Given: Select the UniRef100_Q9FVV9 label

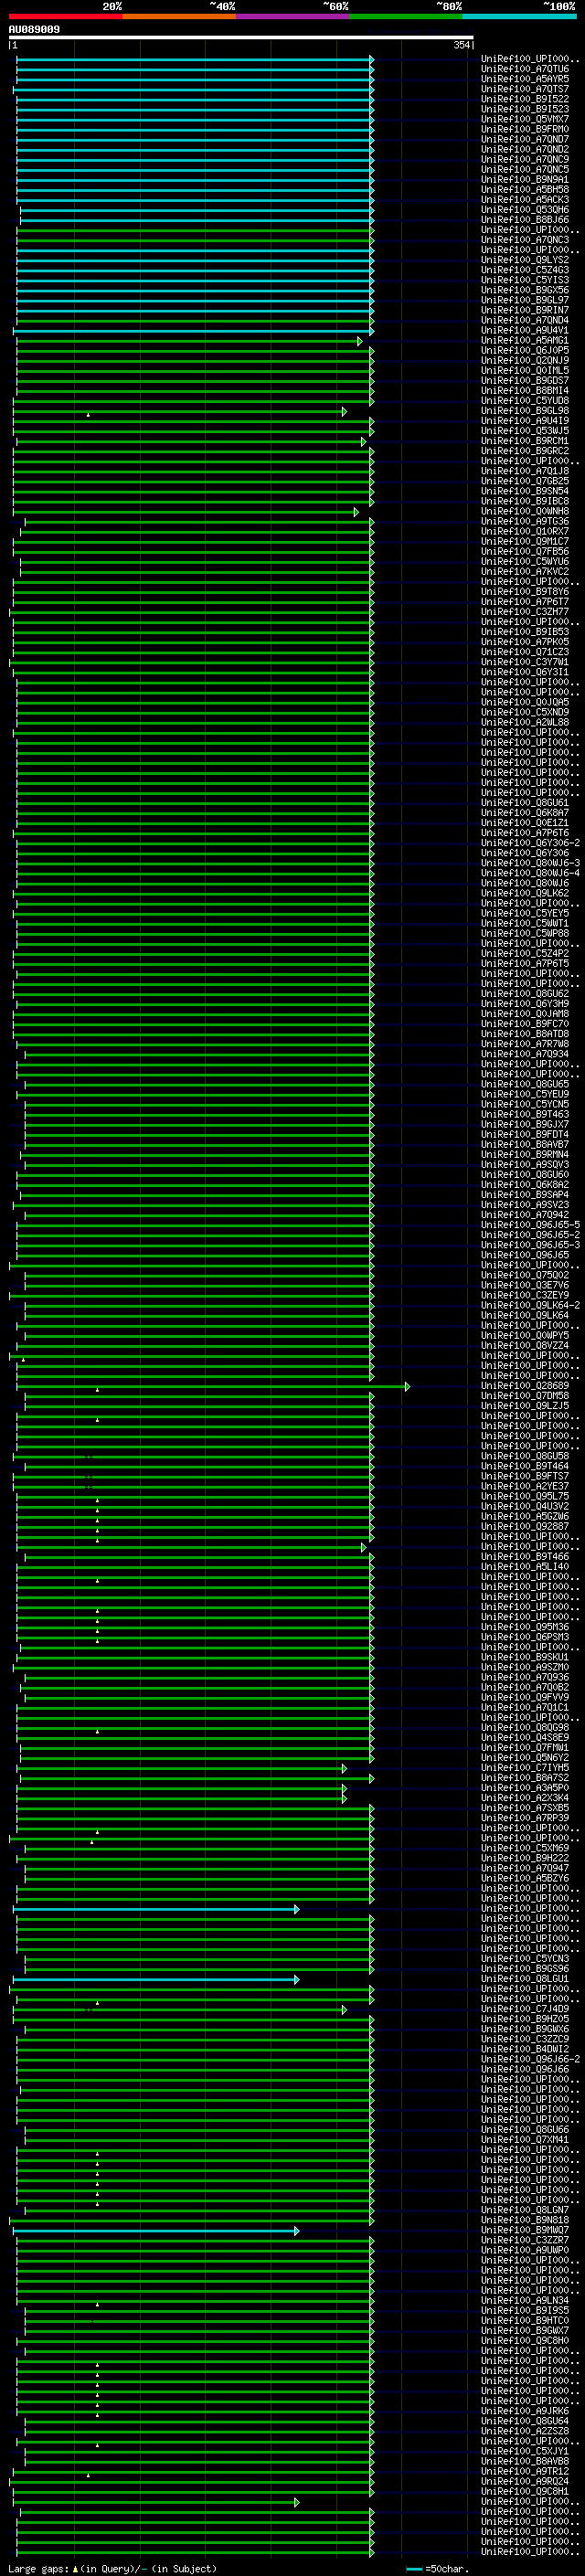Looking at the screenshot, I should point(525,1697).
